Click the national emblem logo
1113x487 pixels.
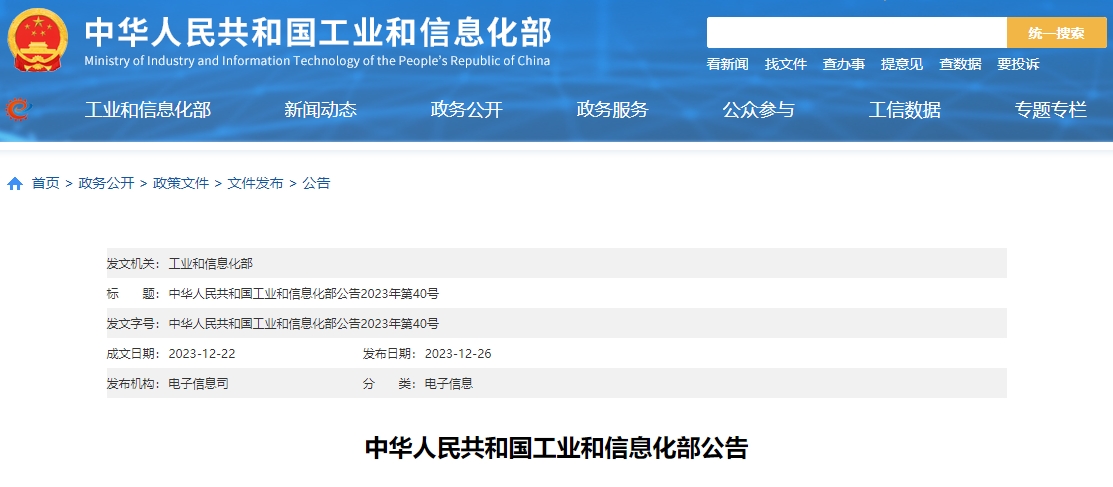point(38,40)
